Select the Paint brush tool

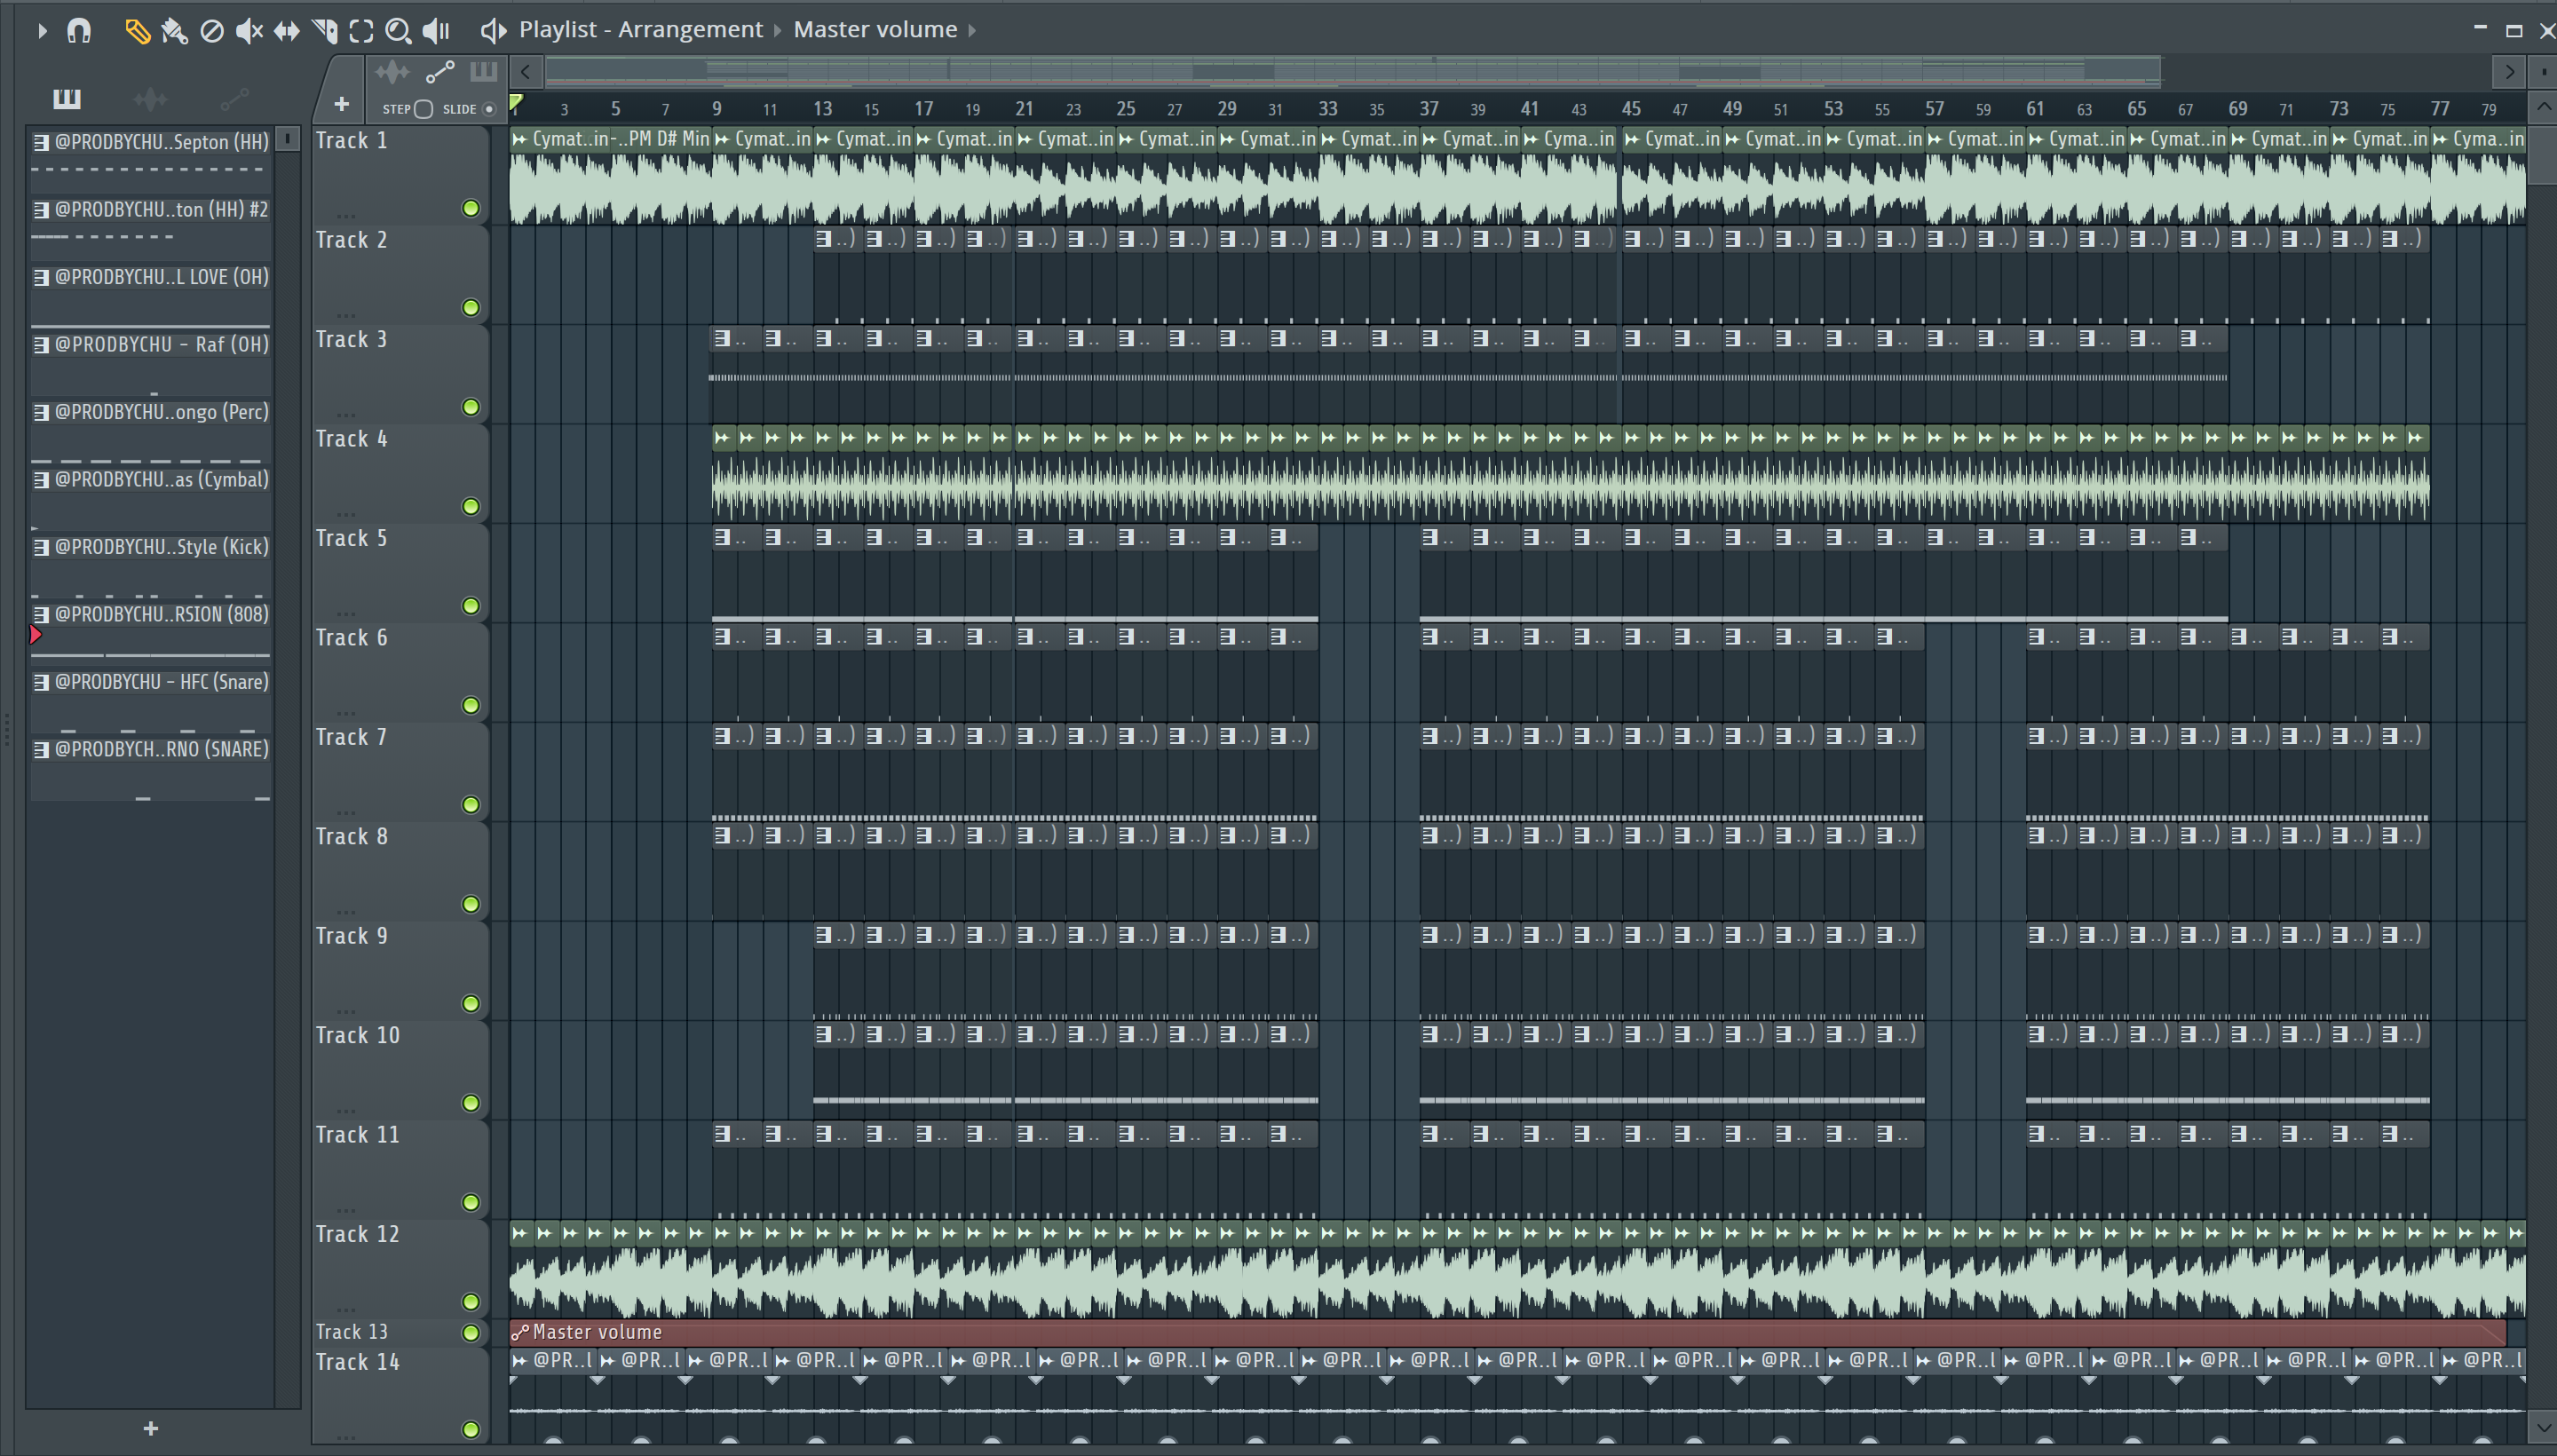point(174,31)
